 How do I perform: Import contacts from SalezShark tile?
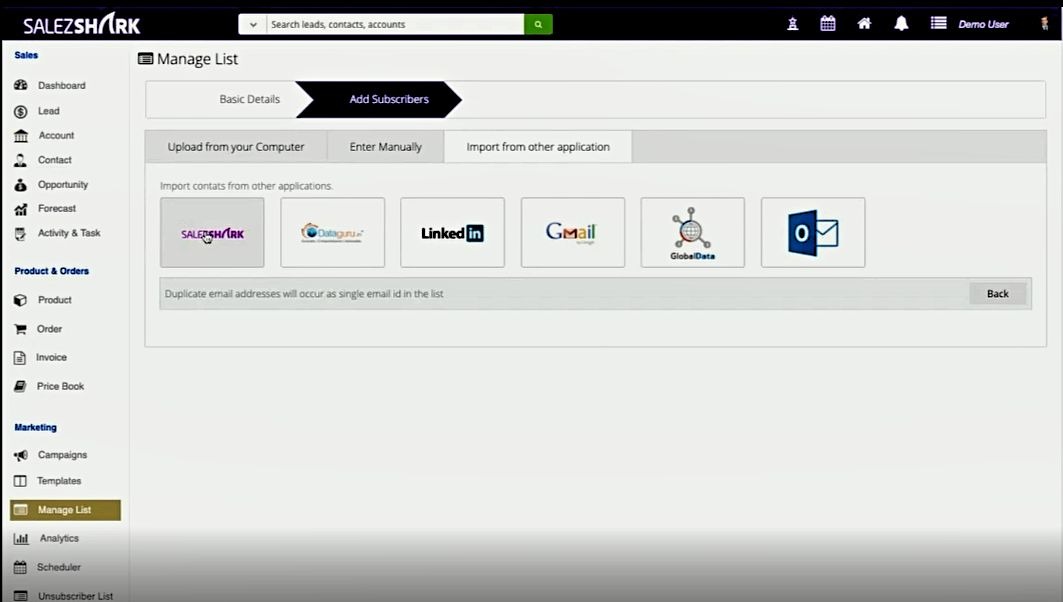point(212,233)
